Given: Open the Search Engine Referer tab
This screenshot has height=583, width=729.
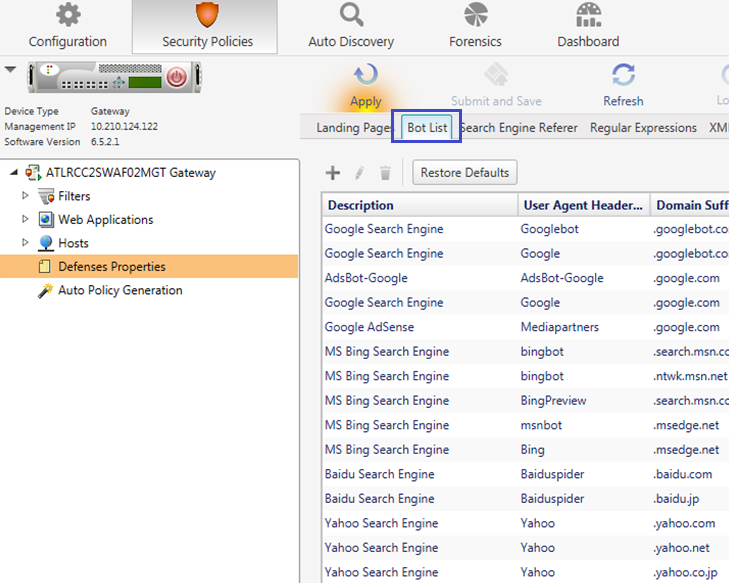Looking at the screenshot, I should [519, 128].
